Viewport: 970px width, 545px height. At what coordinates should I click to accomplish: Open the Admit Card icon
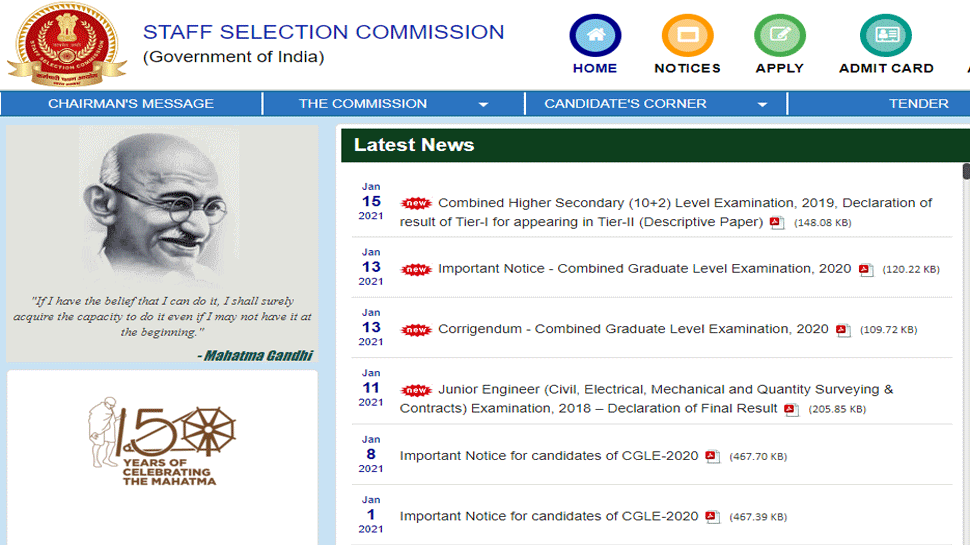pos(886,35)
